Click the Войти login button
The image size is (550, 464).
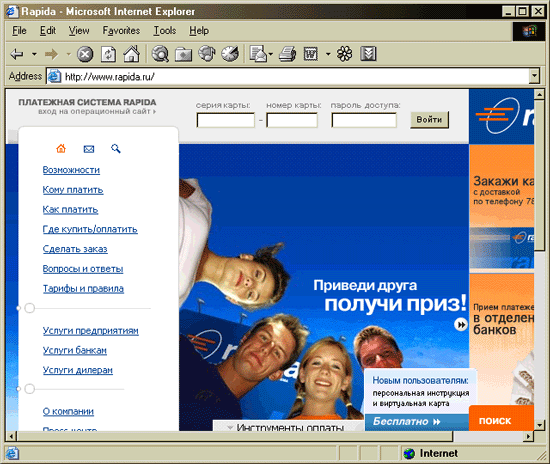[x=429, y=120]
